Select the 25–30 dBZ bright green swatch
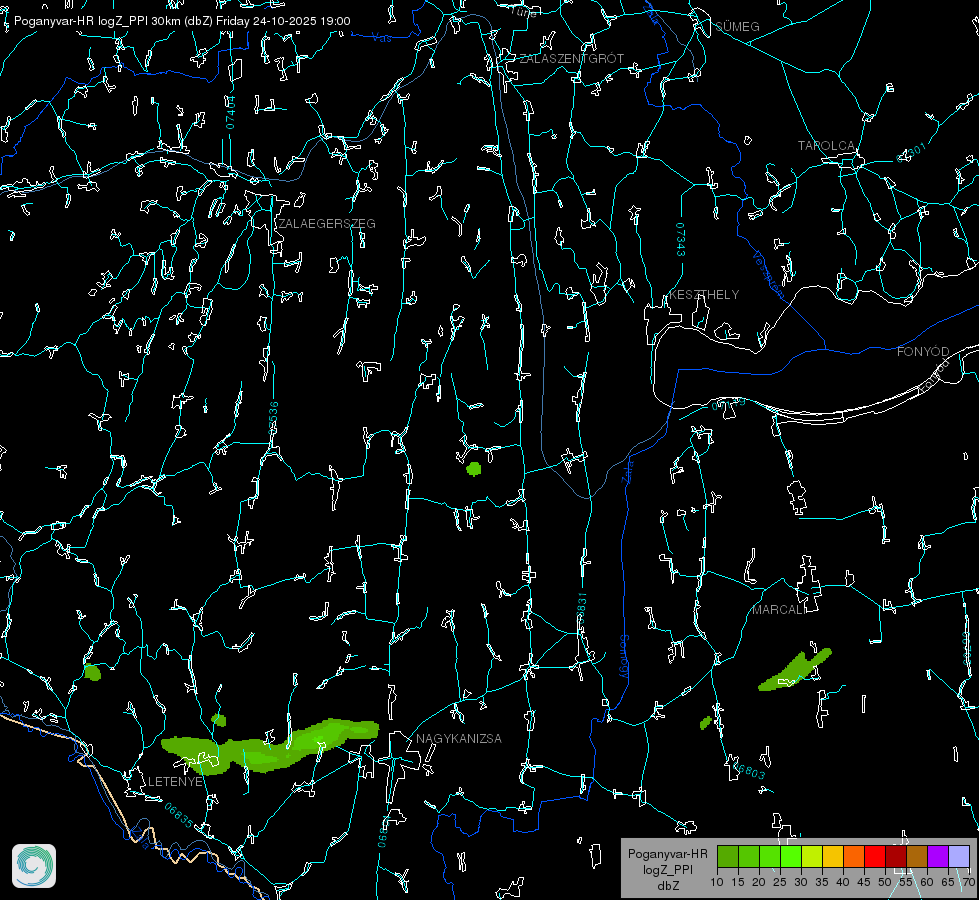The height and width of the screenshot is (900, 979). (791, 856)
